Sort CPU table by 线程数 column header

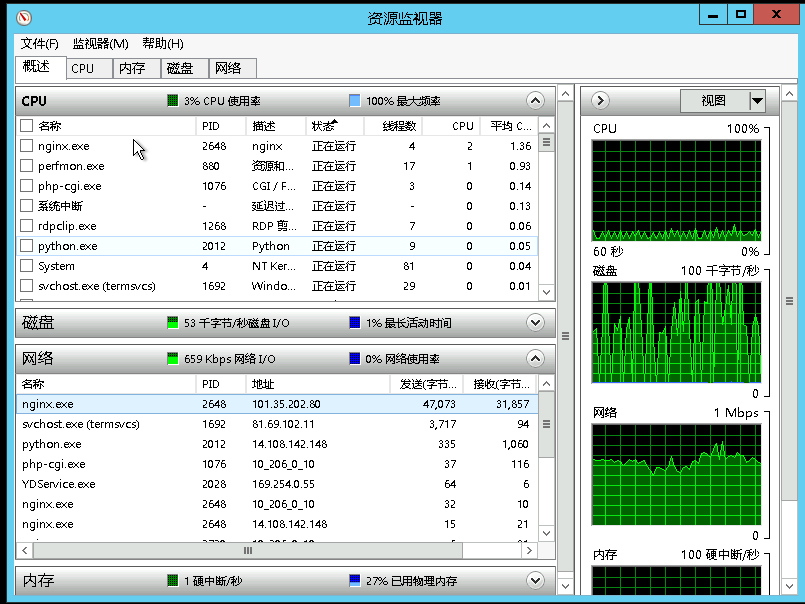click(393, 126)
